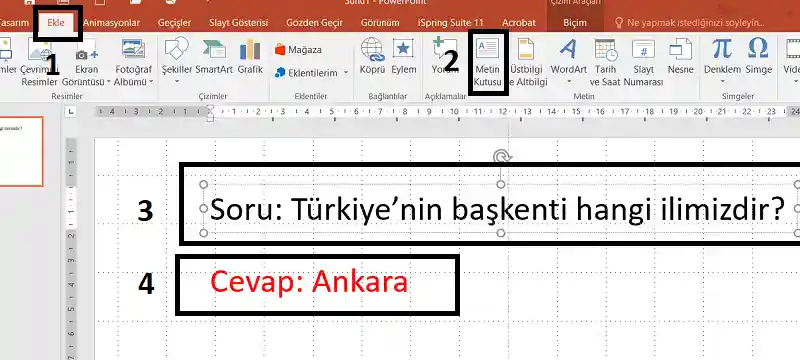Open Fotoğraf Albümü photo album tool
The image size is (800, 360).
coord(133,63)
